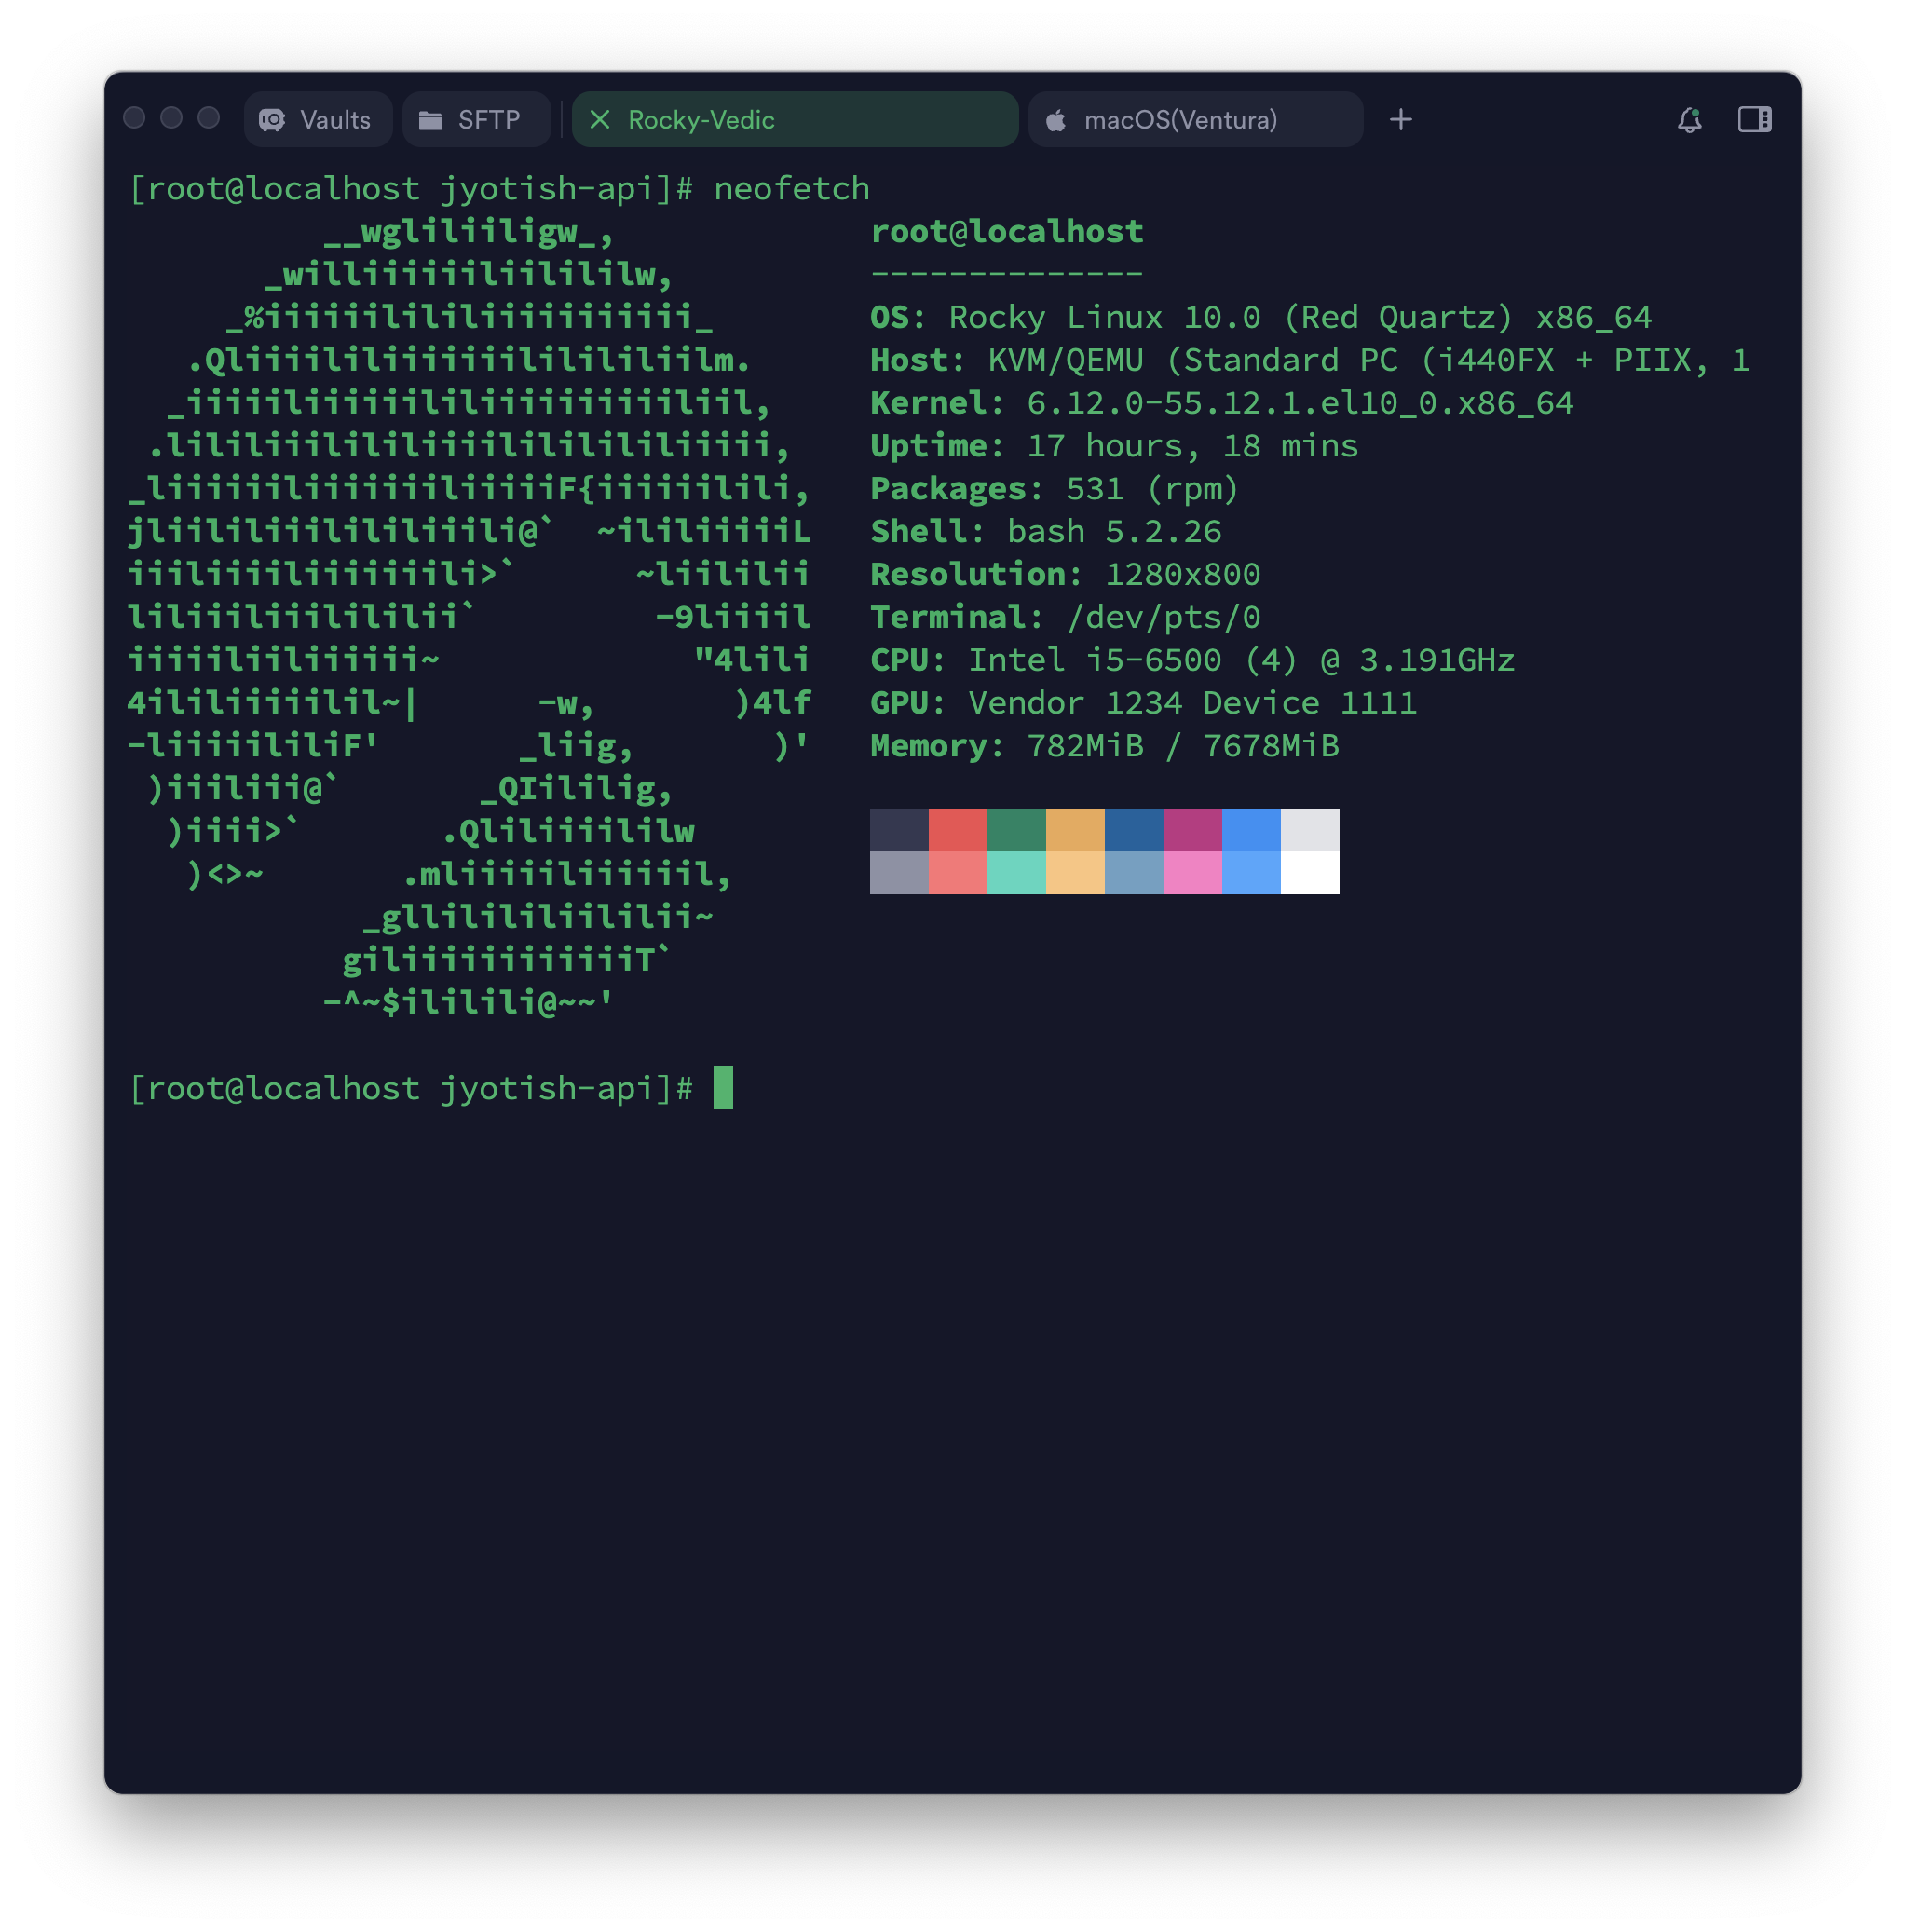Click the white bottom palette block
Screen dimensions: 1906x1932
[x=1310, y=873]
